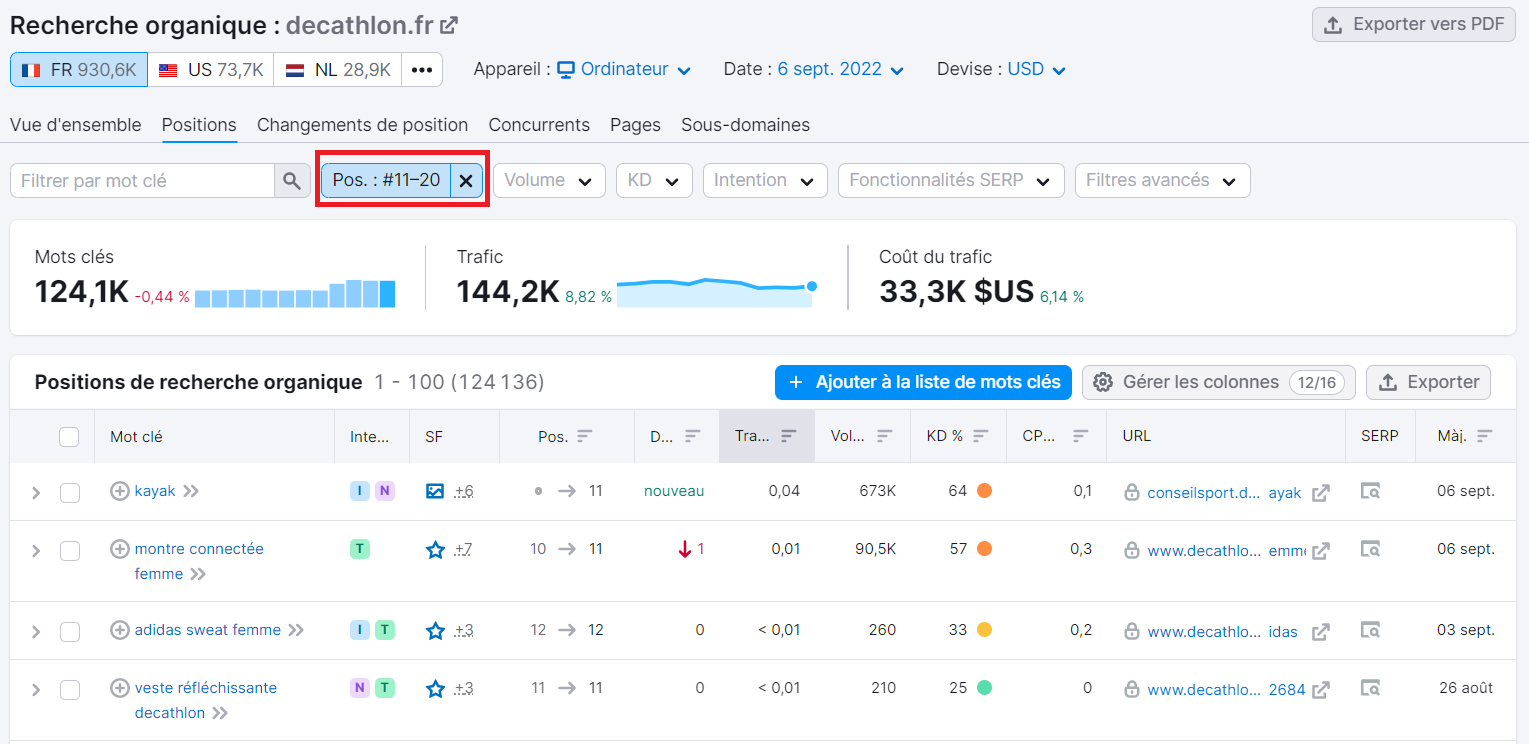Open the Intention filter dropdown

pos(765,181)
